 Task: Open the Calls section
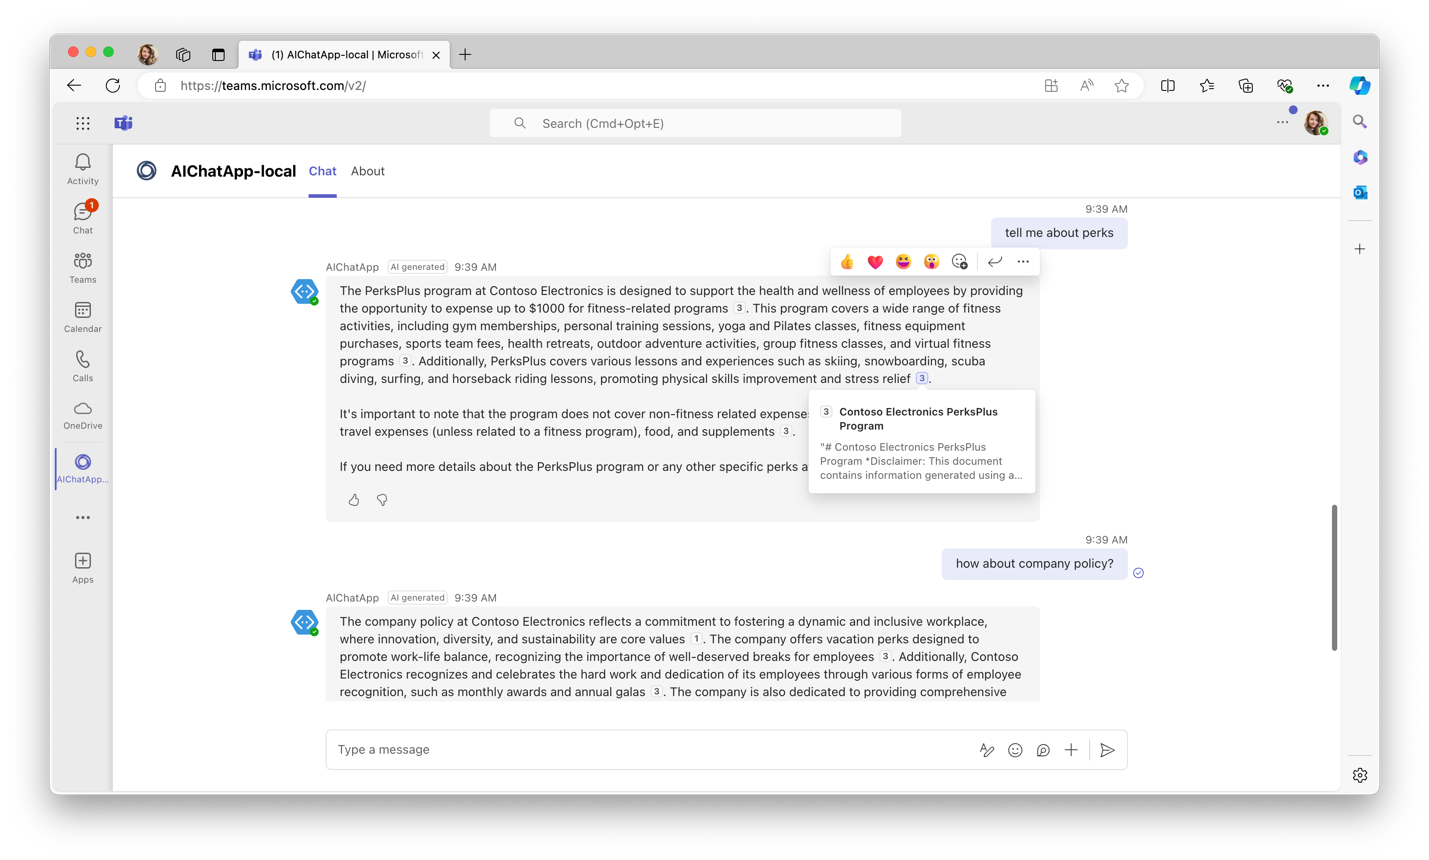point(83,366)
